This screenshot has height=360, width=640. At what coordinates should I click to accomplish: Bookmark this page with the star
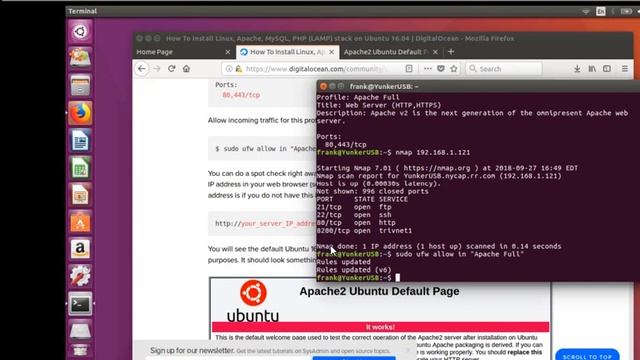point(454,69)
